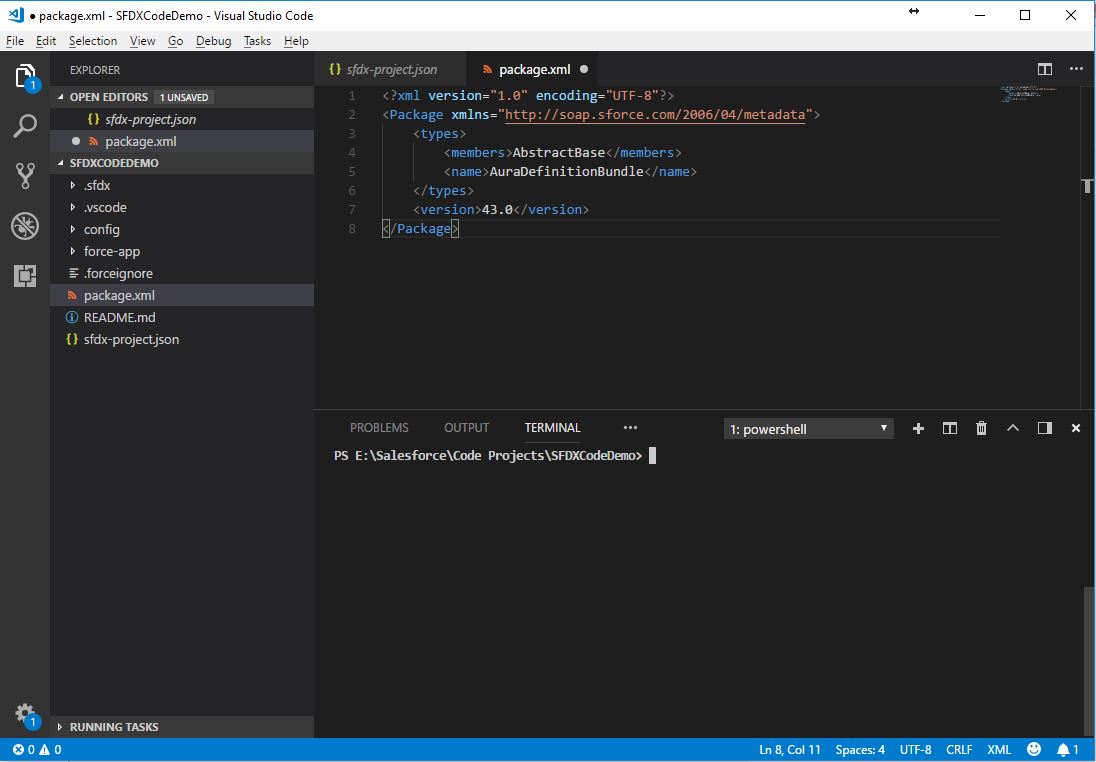
Task: Switch to the Output panel tab
Action: point(466,428)
